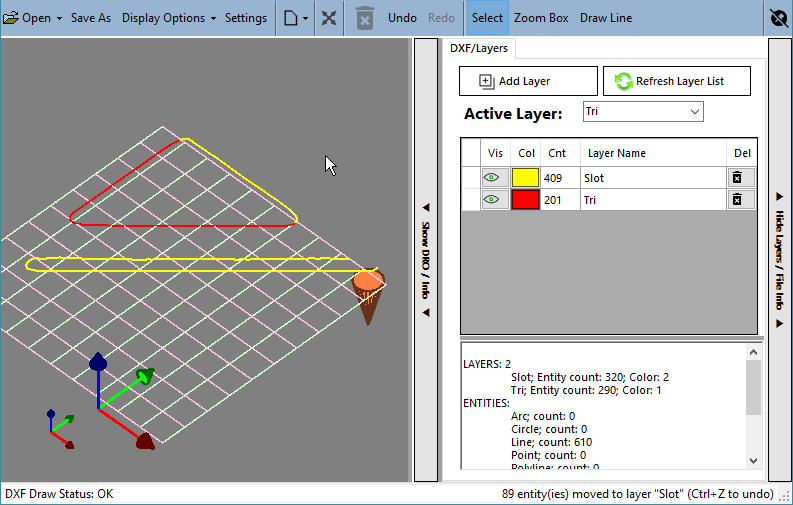Open the Active Layer dropdown
Image resolution: width=793 pixels, height=505 pixels.
(643, 112)
